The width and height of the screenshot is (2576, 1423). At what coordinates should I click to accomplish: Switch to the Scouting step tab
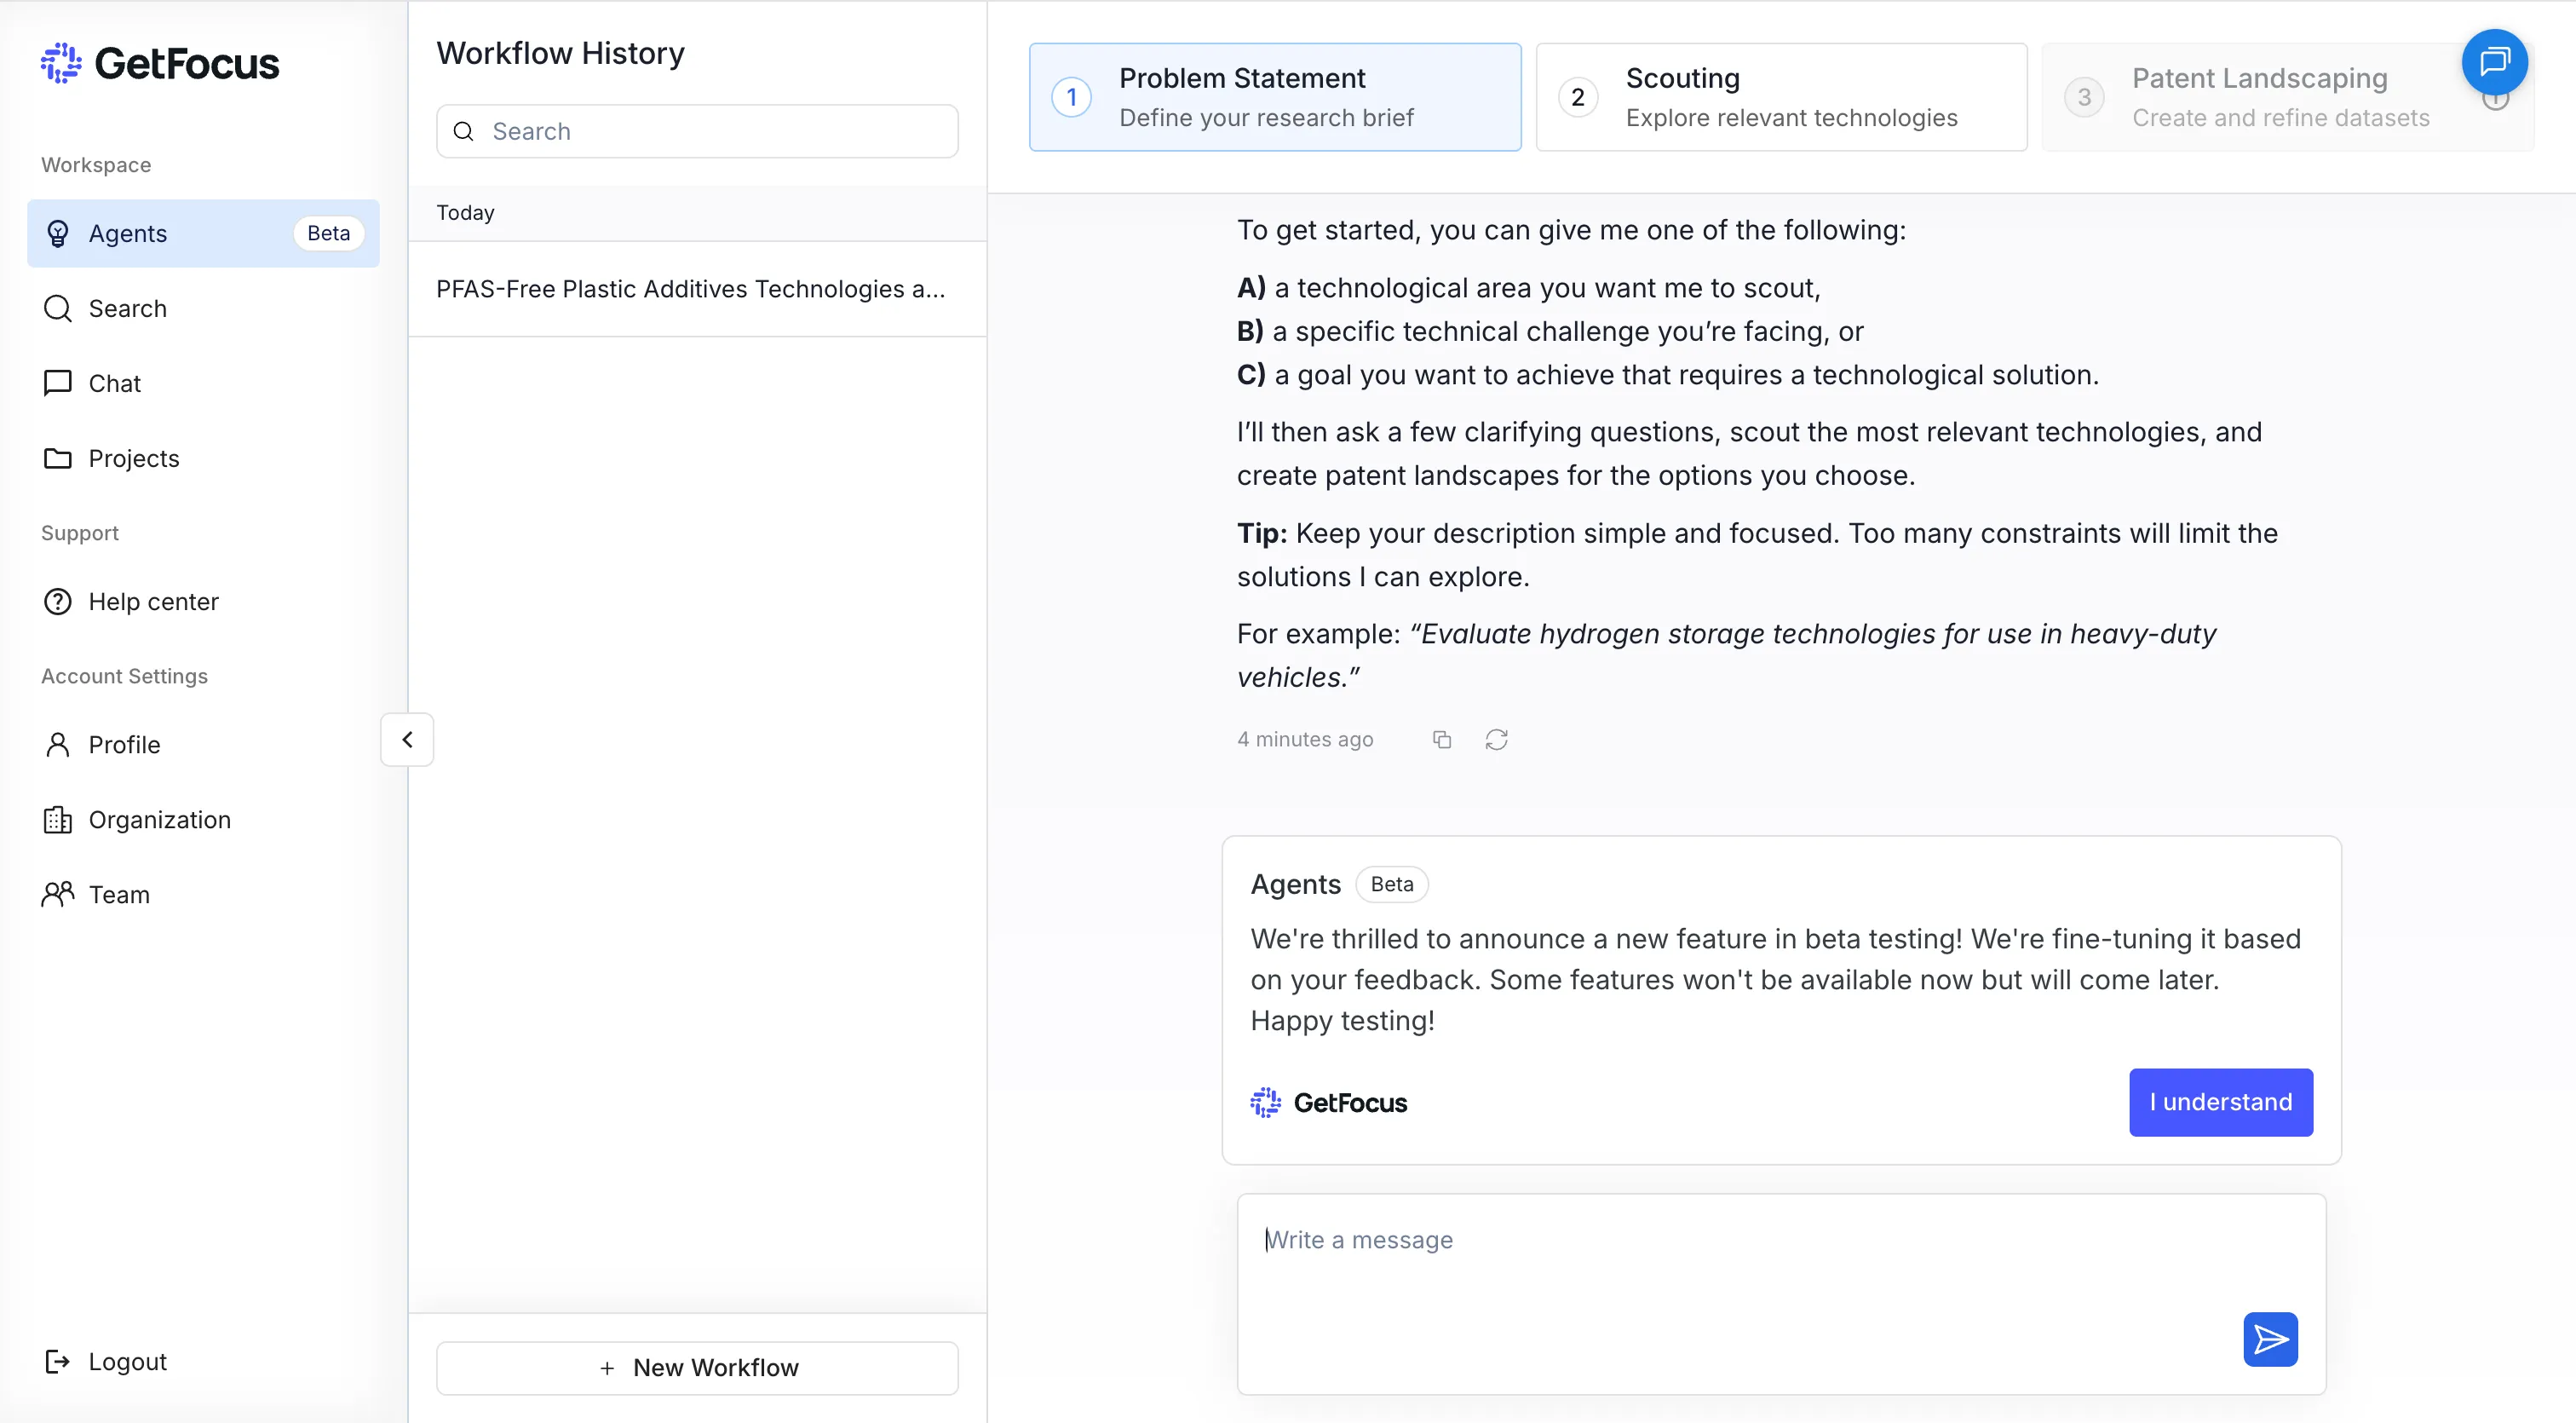(1781, 97)
